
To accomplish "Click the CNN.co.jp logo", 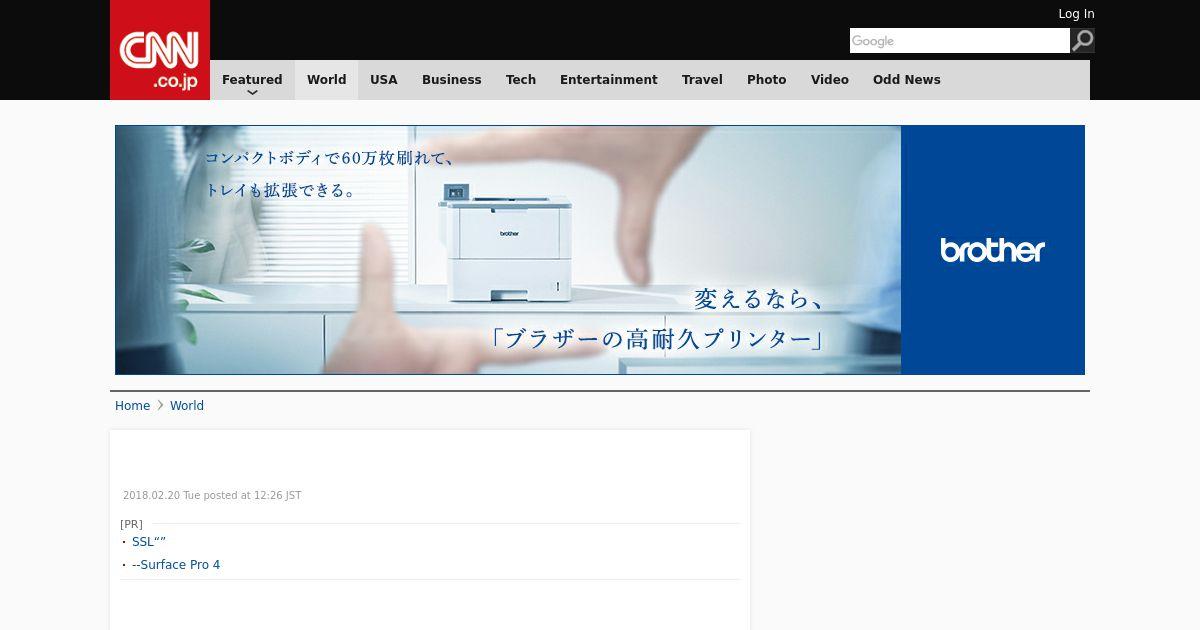I will tap(160, 50).
